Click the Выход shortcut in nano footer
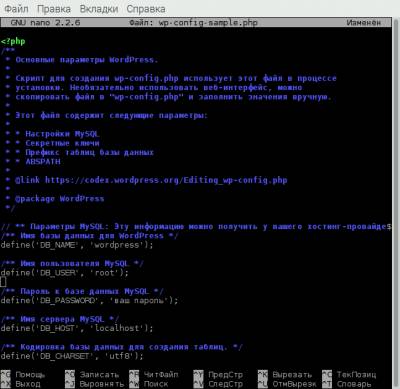 (20, 384)
